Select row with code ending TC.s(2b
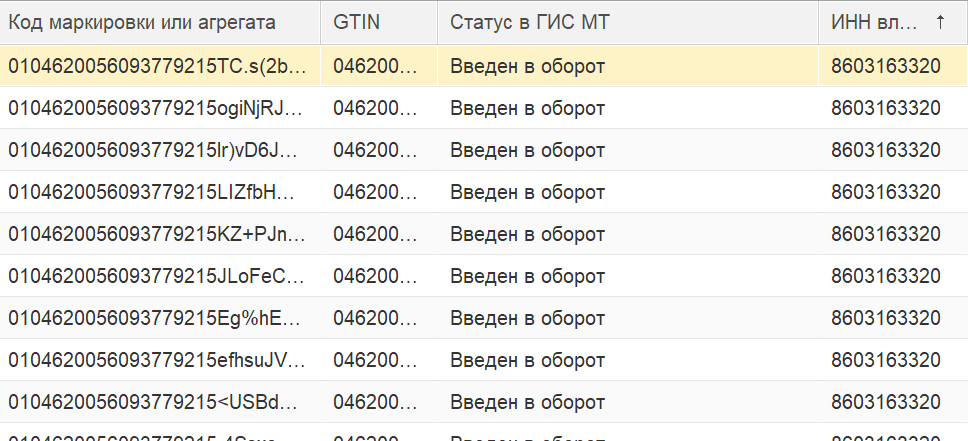The image size is (968, 441). (x=484, y=65)
